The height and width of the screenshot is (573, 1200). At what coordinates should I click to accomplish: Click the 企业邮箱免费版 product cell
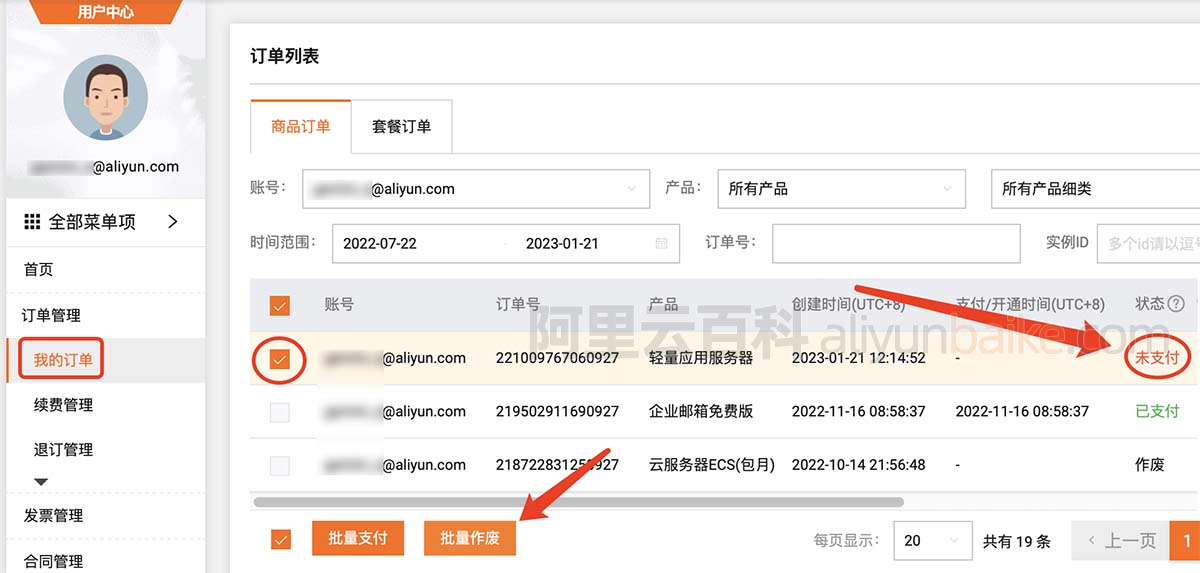(x=700, y=411)
